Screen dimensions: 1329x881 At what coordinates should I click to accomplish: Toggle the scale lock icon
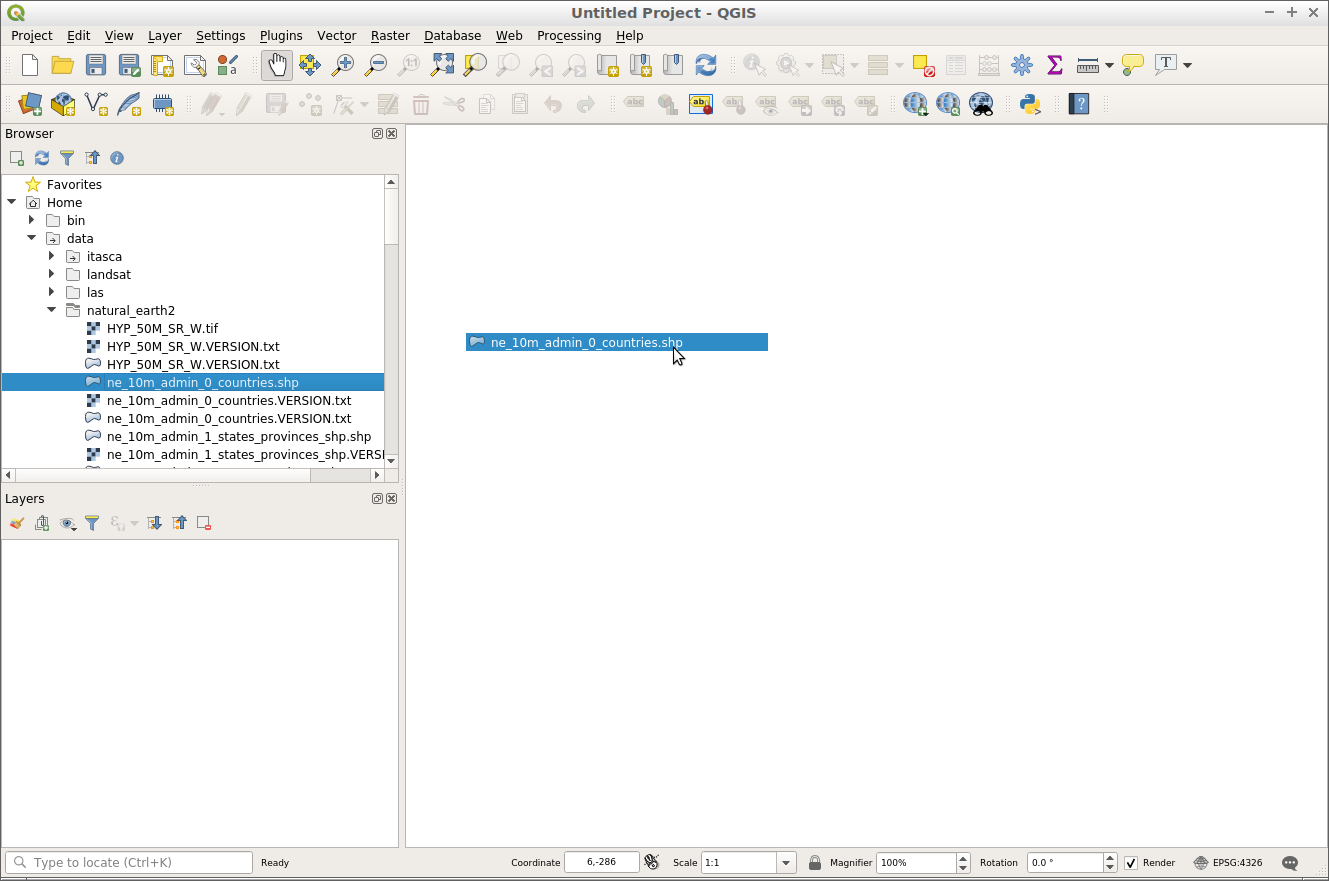[x=815, y=863]
